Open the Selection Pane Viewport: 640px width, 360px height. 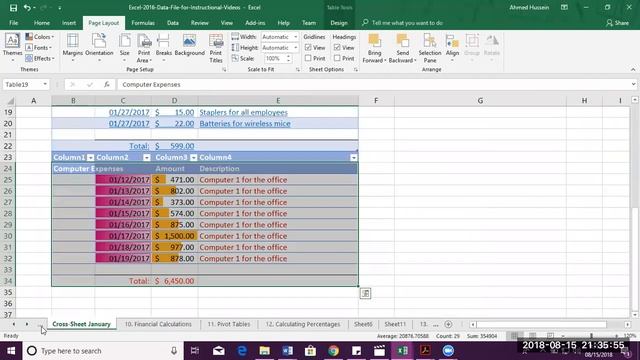click(430, 48)
